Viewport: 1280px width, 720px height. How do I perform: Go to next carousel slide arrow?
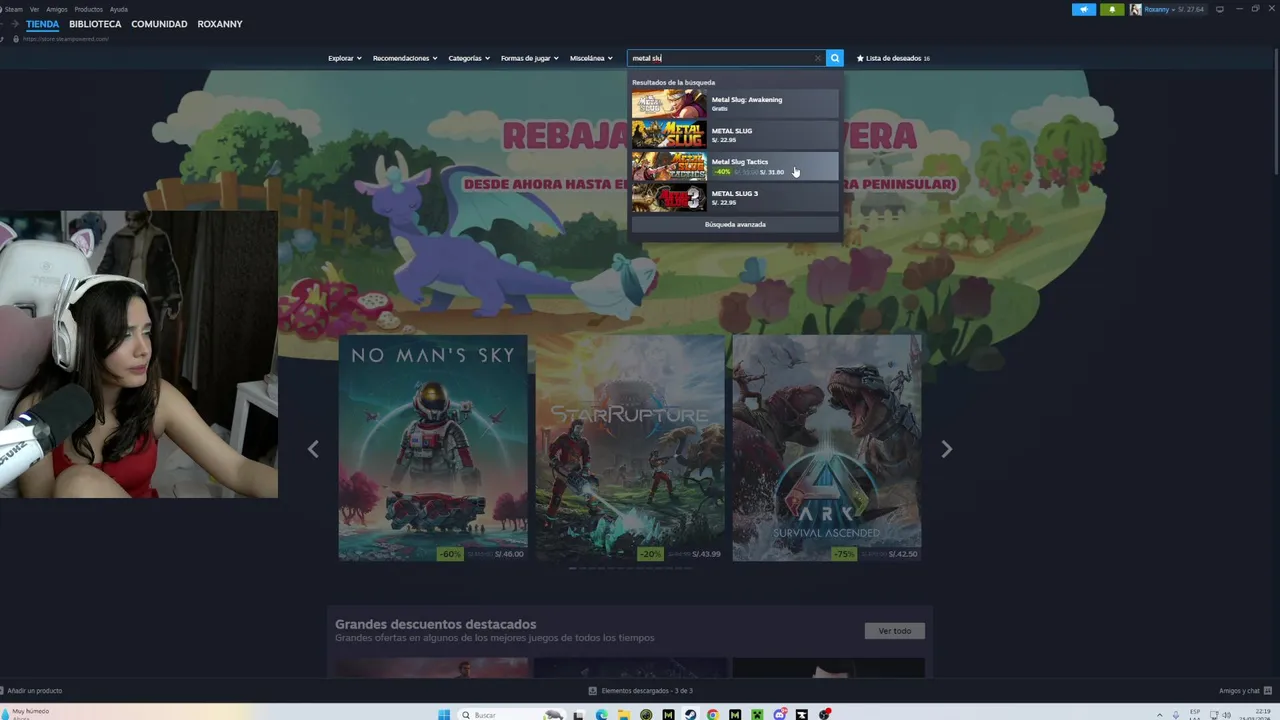pyautogui.click(x=946, y=449)
